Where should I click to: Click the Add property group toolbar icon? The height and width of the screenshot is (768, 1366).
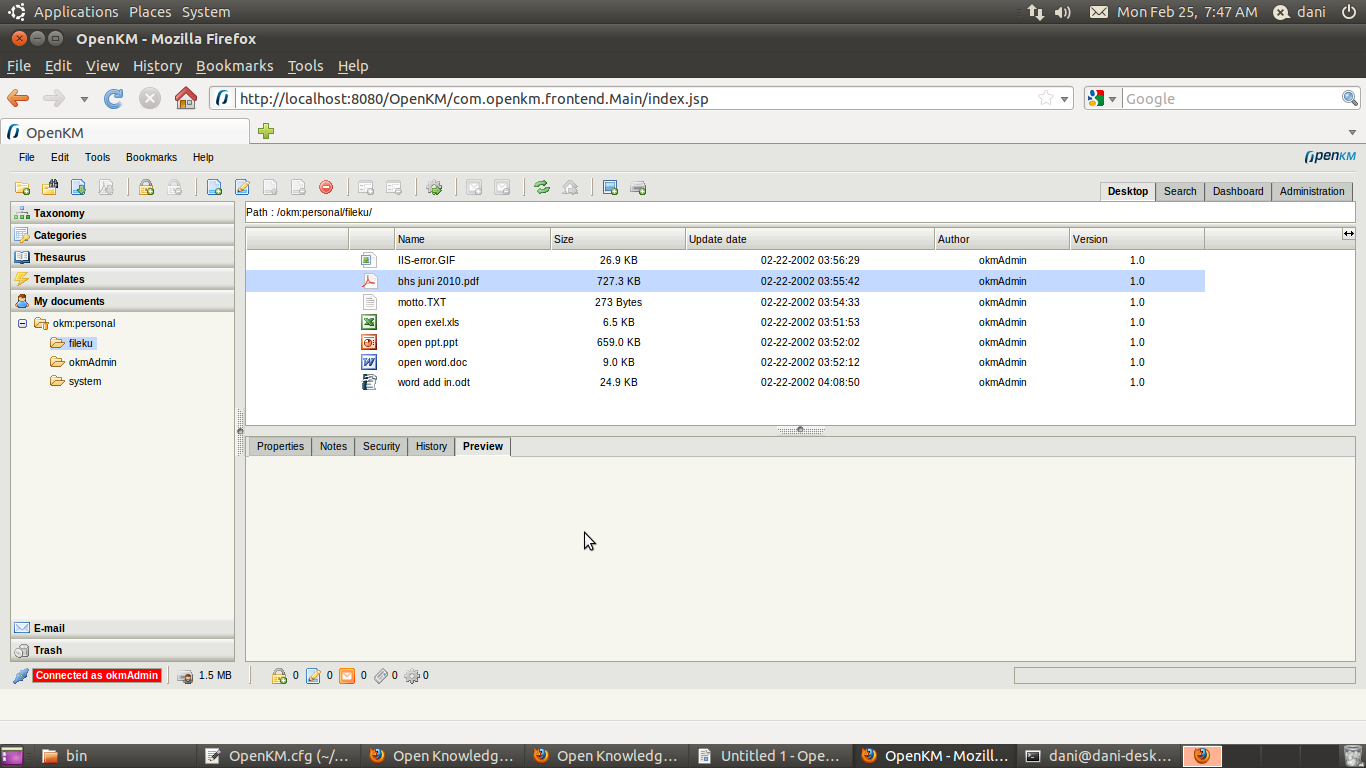366,187
